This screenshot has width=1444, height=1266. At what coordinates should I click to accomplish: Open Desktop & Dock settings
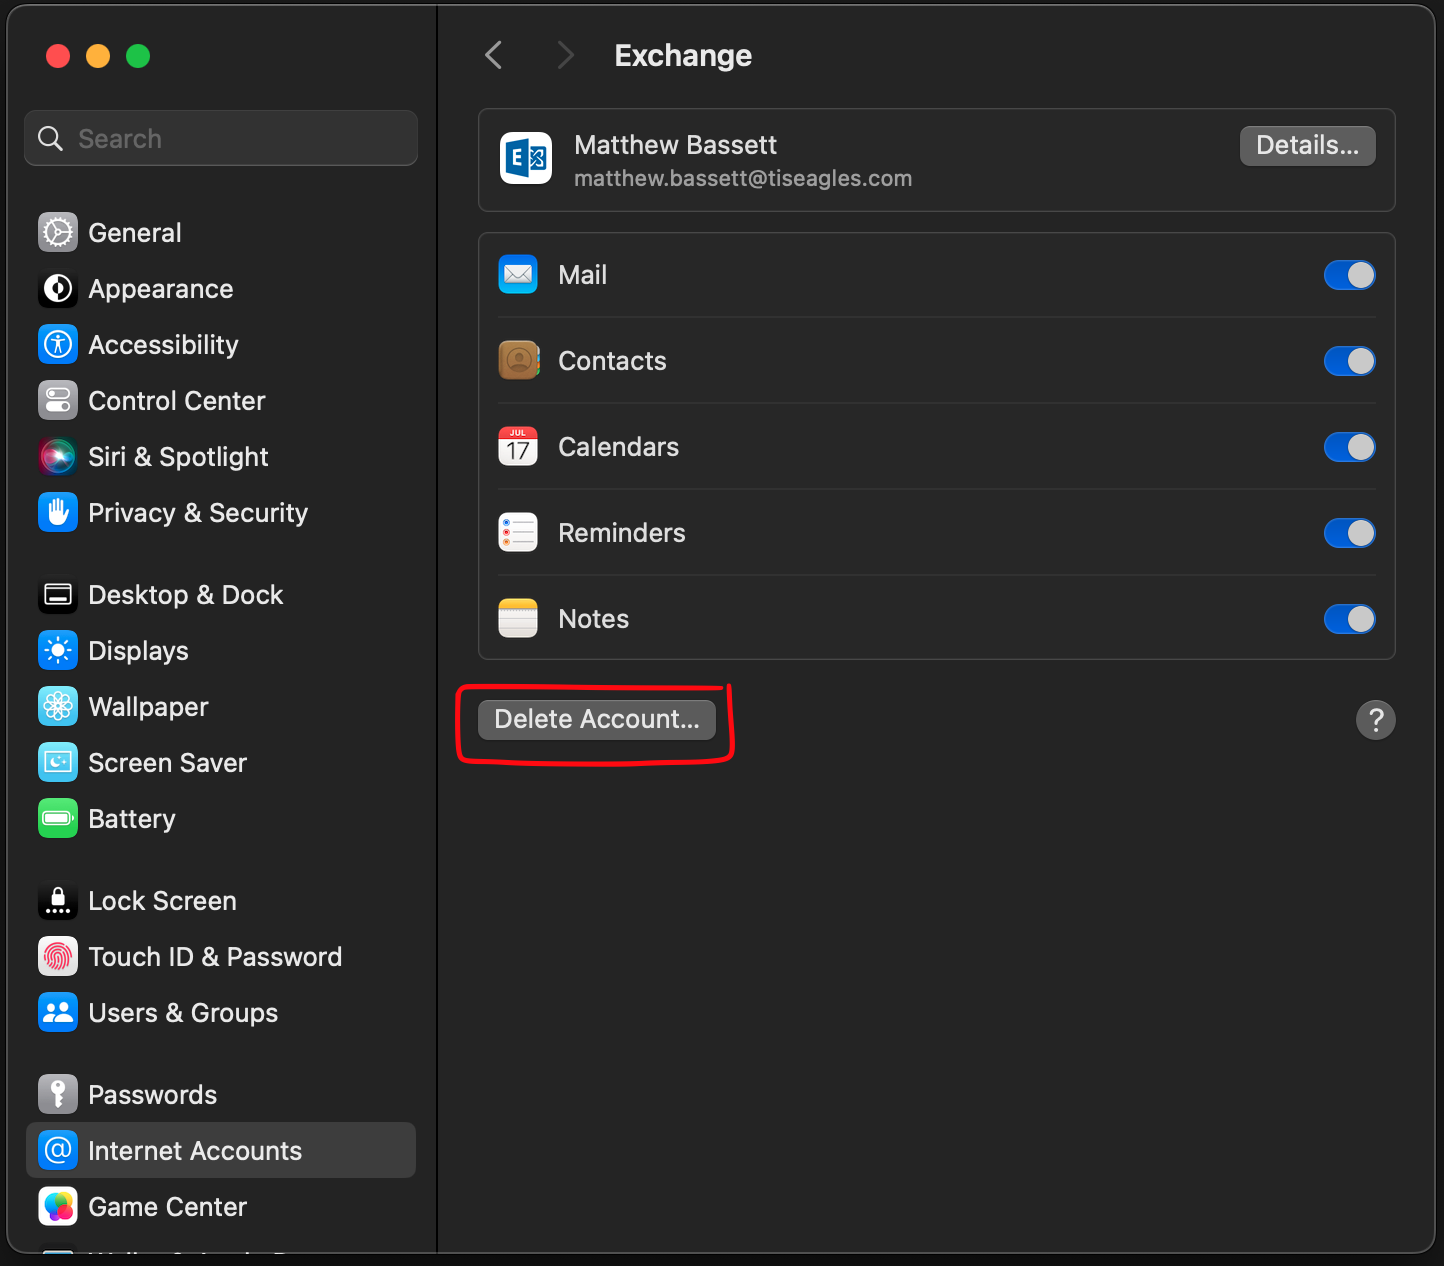point(185,595)
